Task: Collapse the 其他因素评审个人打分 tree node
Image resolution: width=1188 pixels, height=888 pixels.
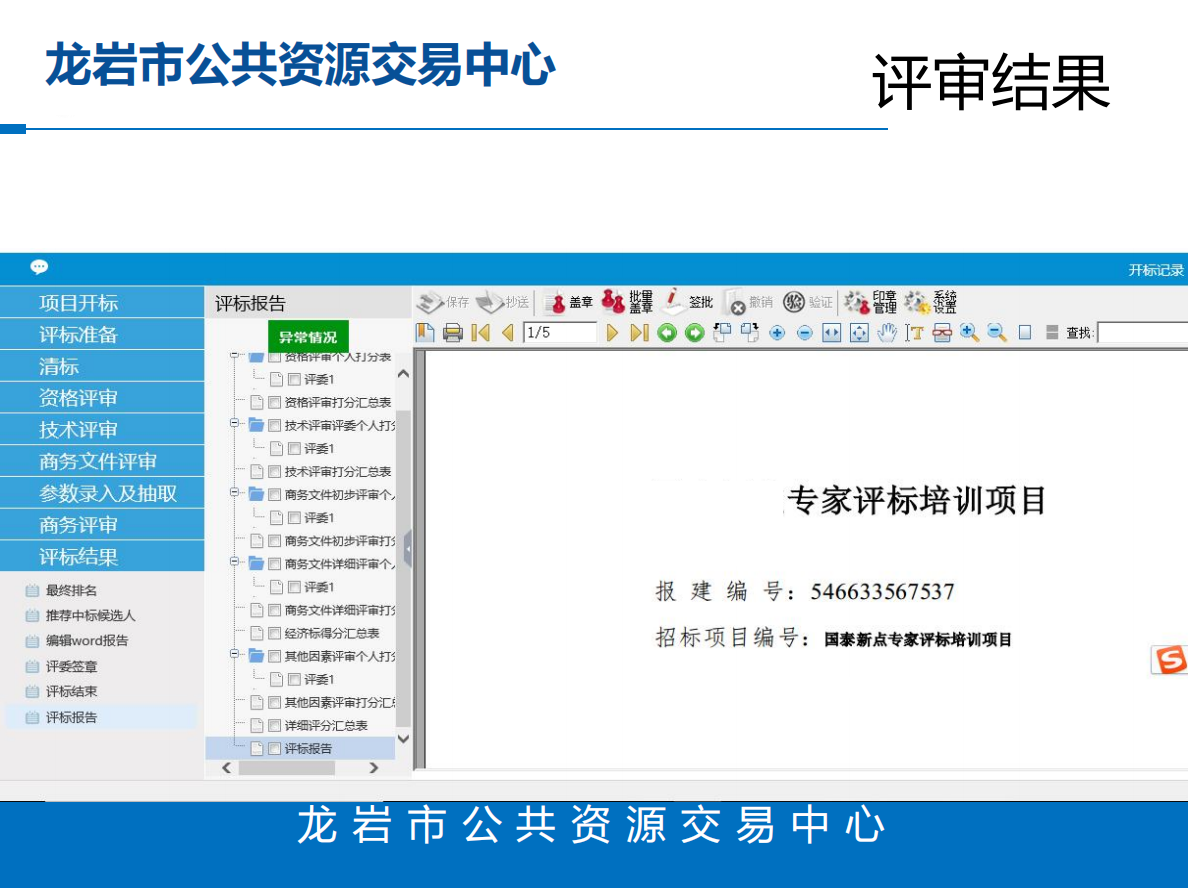Action: click(236, 655)
